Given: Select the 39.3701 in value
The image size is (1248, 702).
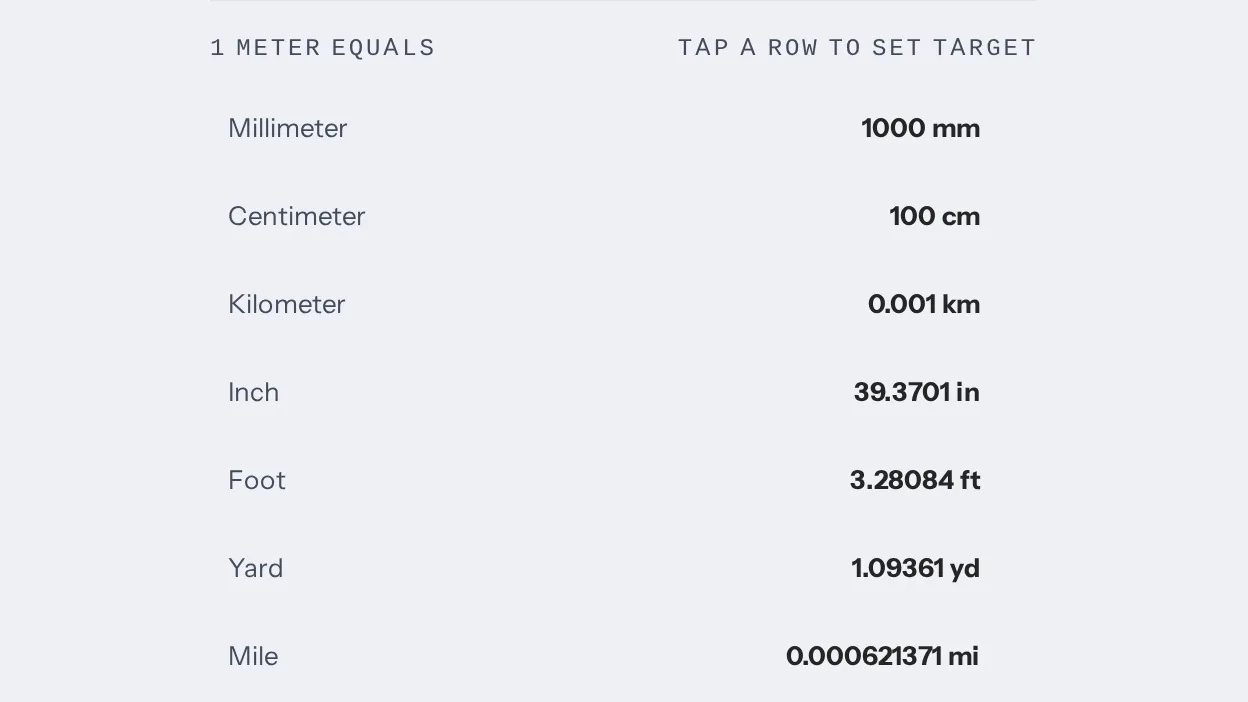Looking at the screenshot, I should (x=916, y=392).
